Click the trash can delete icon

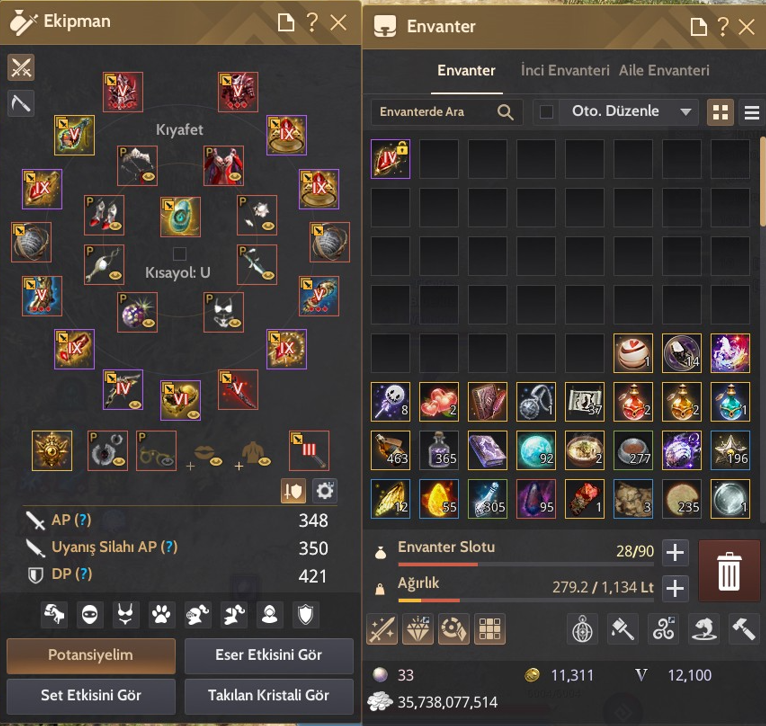(728, 571)
